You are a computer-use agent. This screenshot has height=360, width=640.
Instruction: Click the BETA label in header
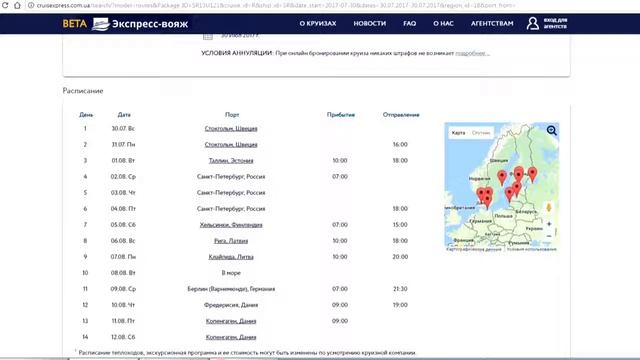pyautogui.click(x=75, y=24)
